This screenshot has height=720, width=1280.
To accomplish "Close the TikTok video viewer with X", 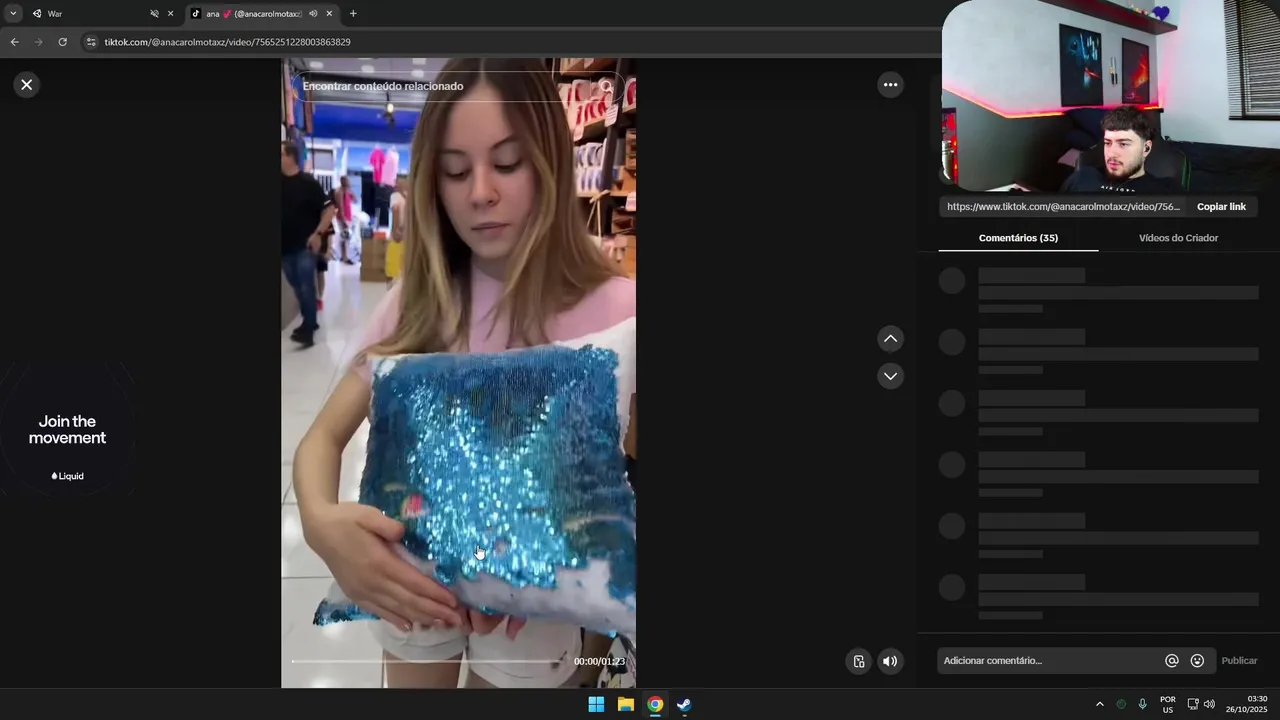I will 27,85.
